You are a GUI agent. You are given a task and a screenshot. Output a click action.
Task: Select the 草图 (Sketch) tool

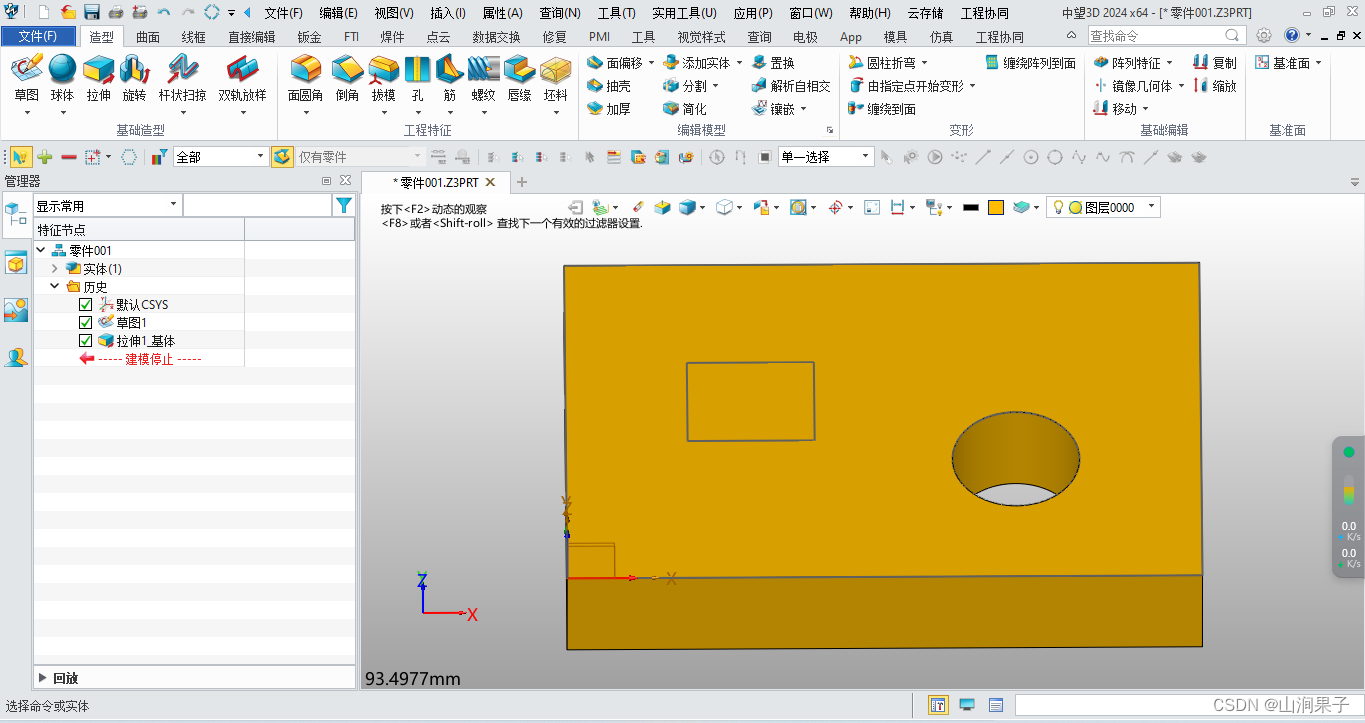pyautogui.click(x=27, y=80)
